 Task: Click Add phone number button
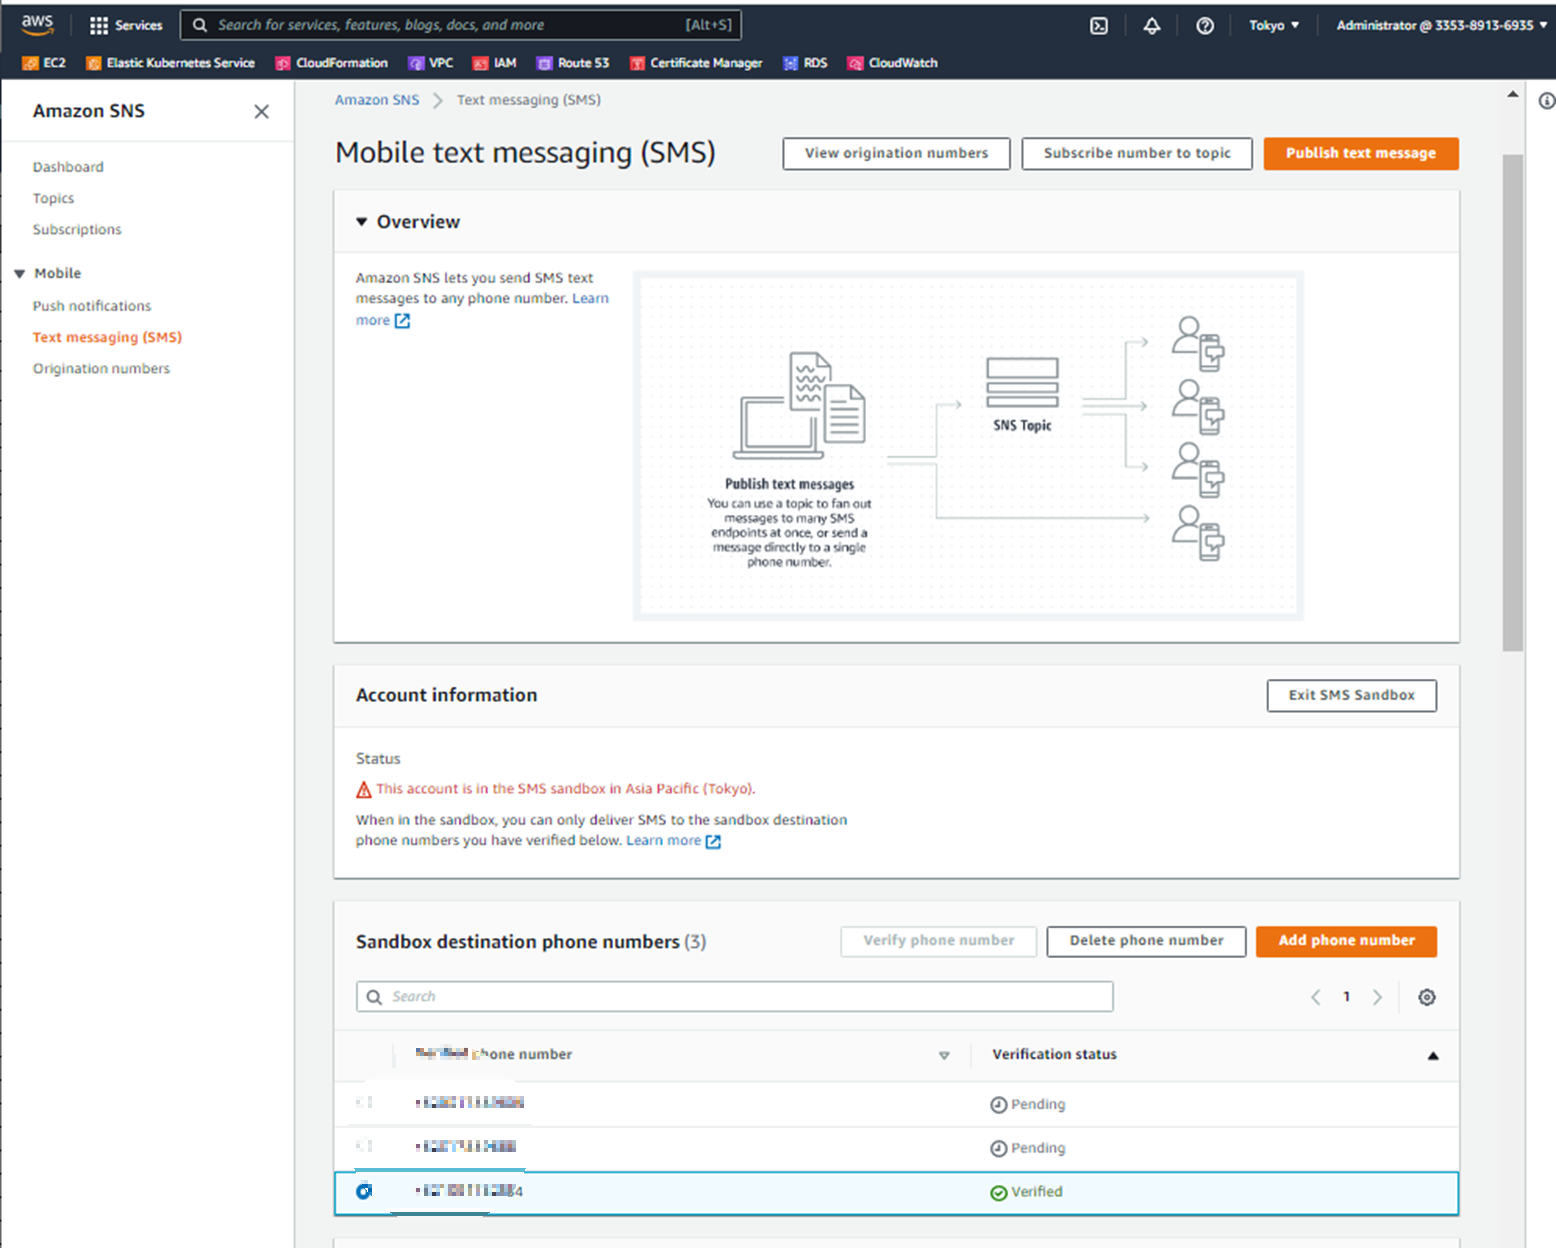[1346, 941]
